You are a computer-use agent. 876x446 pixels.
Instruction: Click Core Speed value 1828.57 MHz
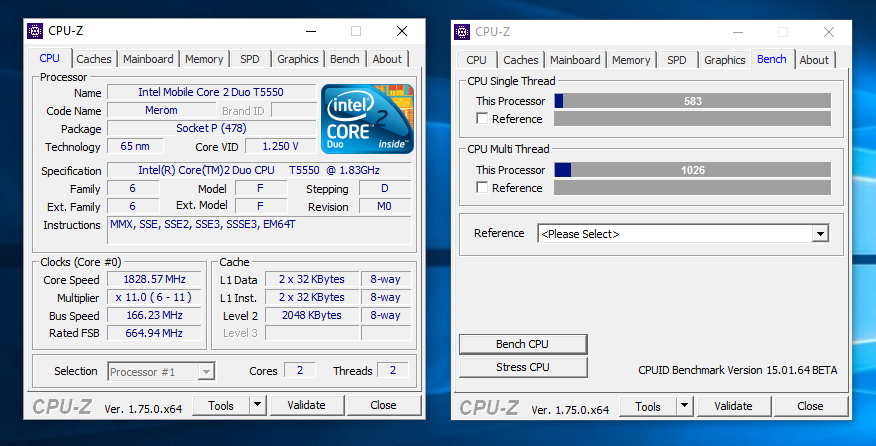click(x=154, y=279)
